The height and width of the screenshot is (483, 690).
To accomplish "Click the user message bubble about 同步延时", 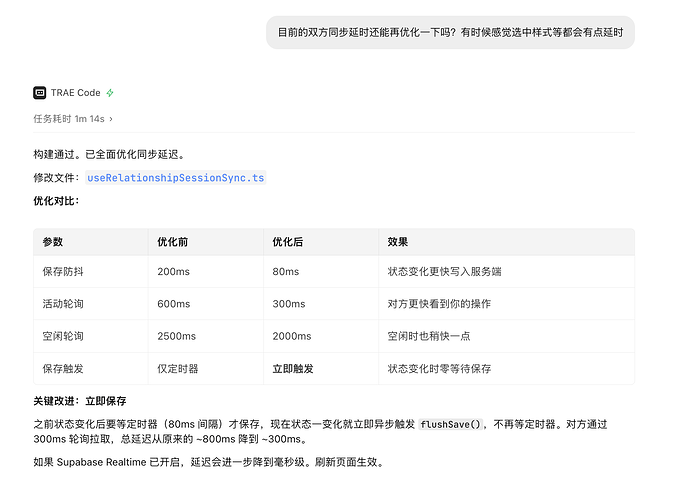I will 450,33.
